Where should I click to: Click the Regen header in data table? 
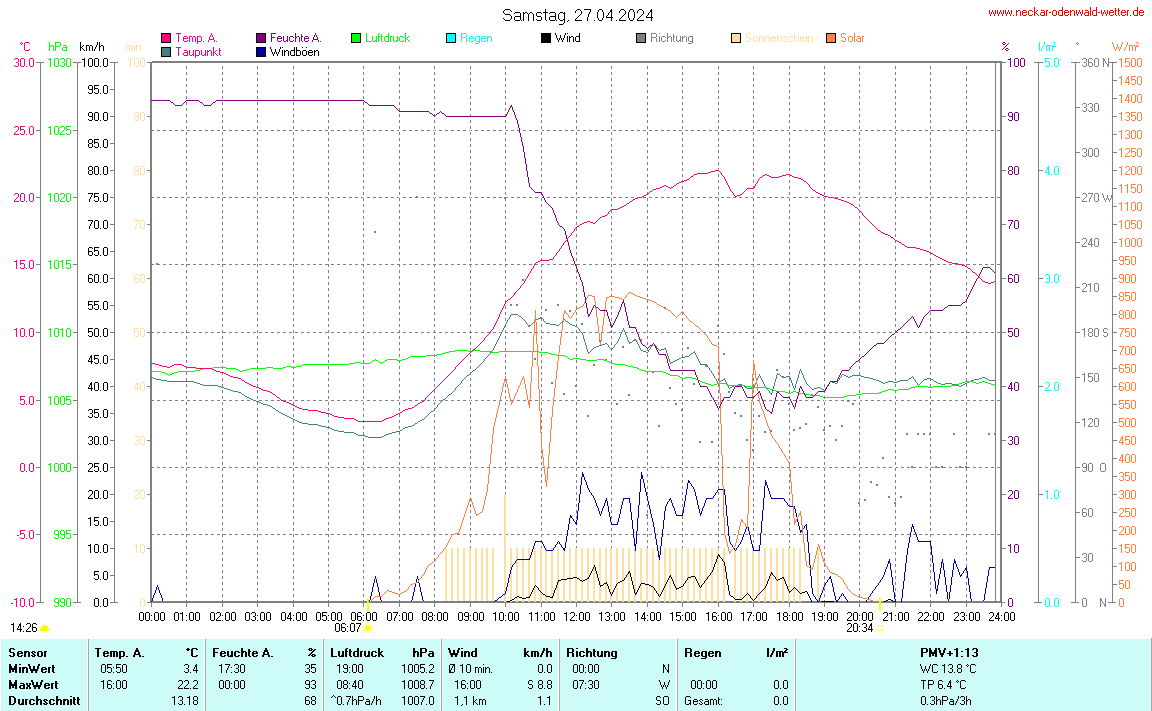pyautogui.click(x=703, y=652)
